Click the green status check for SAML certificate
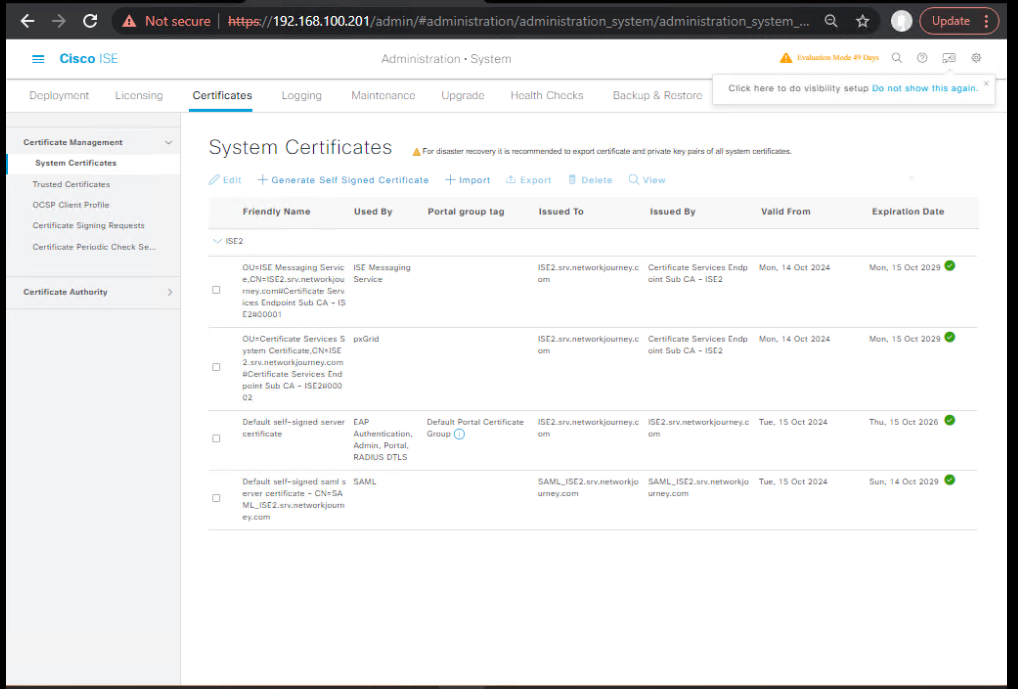Image resolution: width=1018 pixels, height=689 pixels. pos(950,480)
